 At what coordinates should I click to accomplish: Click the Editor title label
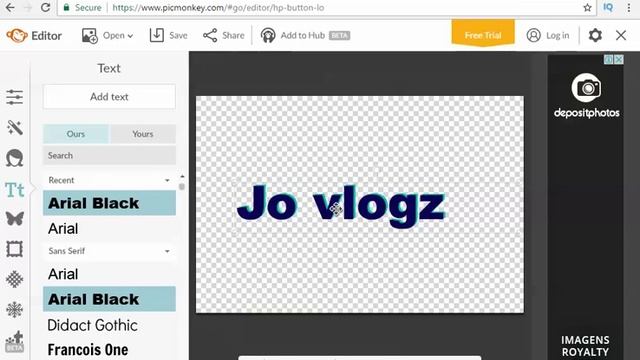pos(47,36)
